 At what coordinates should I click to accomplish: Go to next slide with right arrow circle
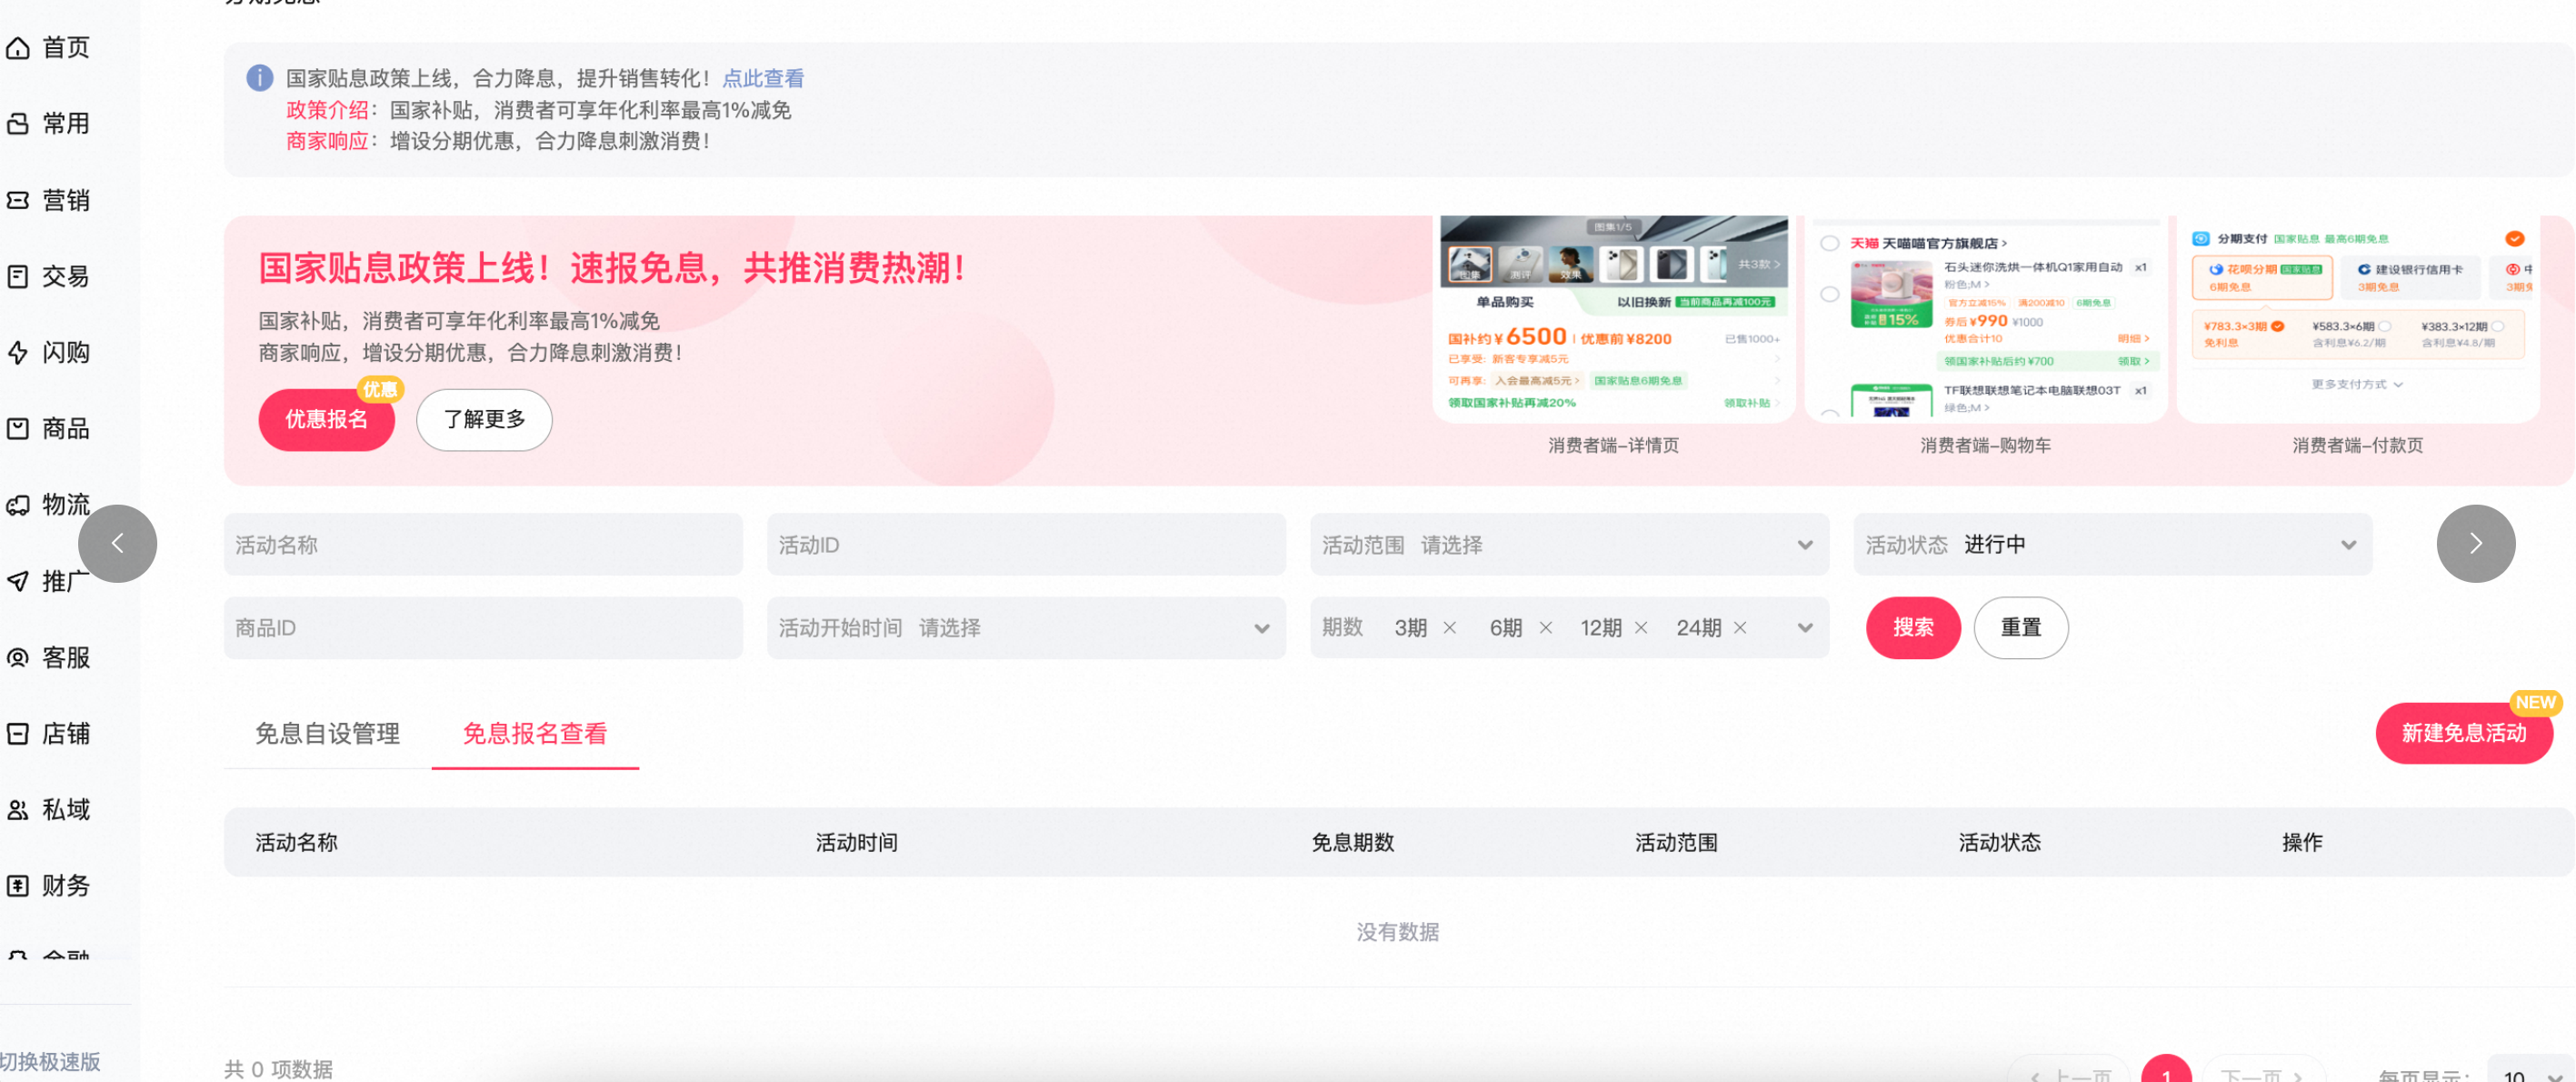2475,543
